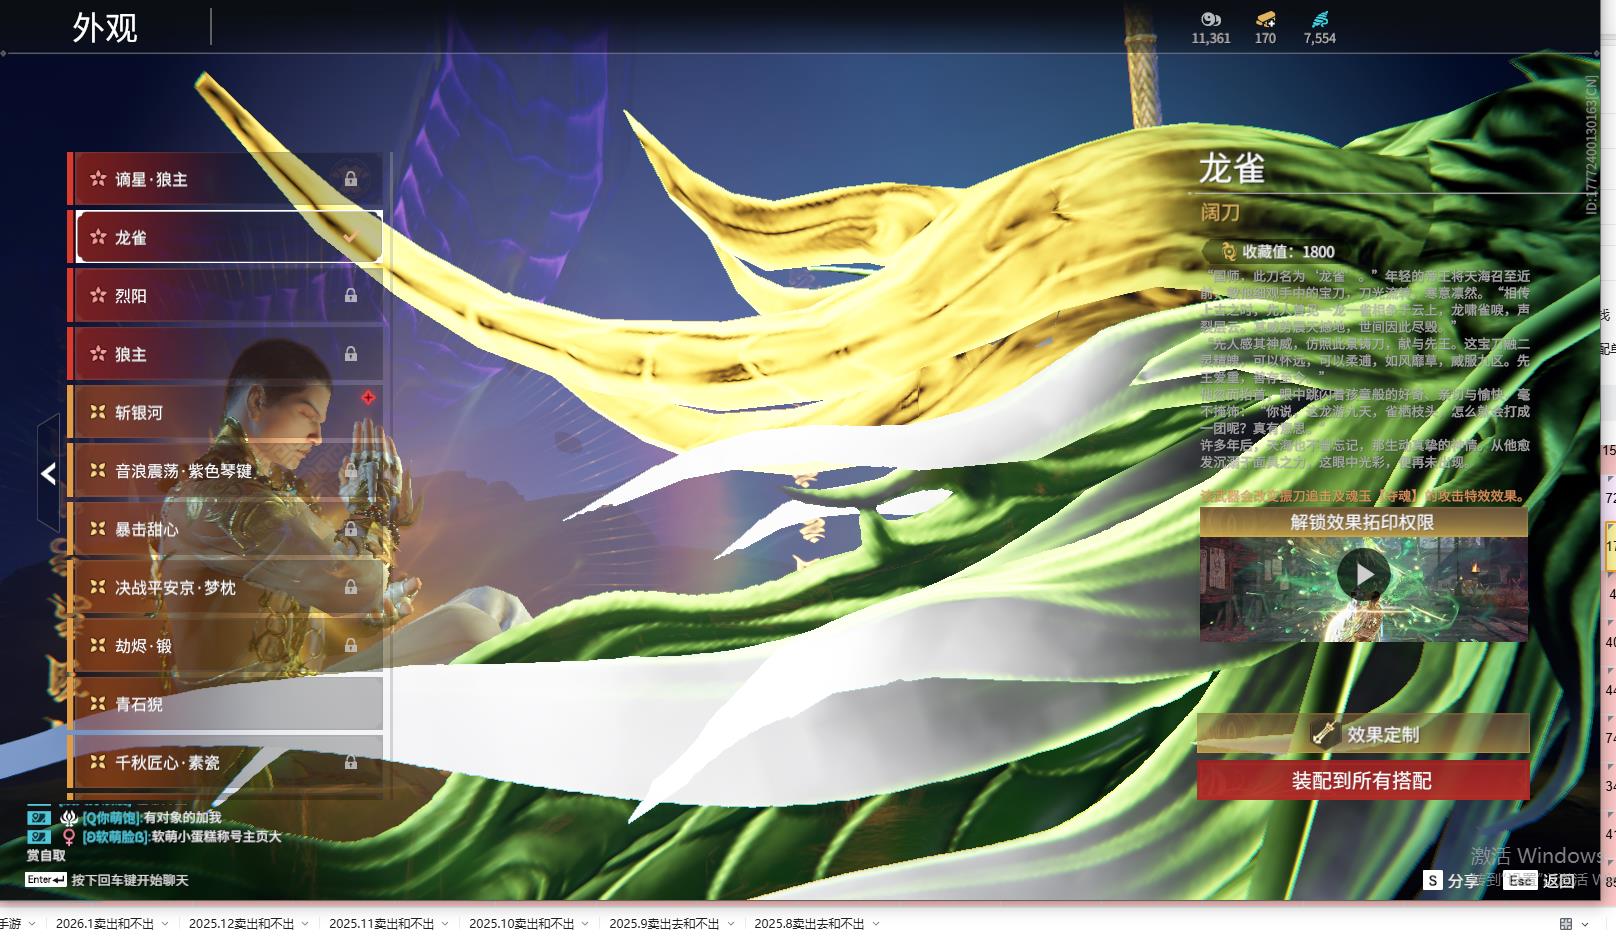
Task: Click the lock icon on 摘星·狼主
Action: (351, 179)
